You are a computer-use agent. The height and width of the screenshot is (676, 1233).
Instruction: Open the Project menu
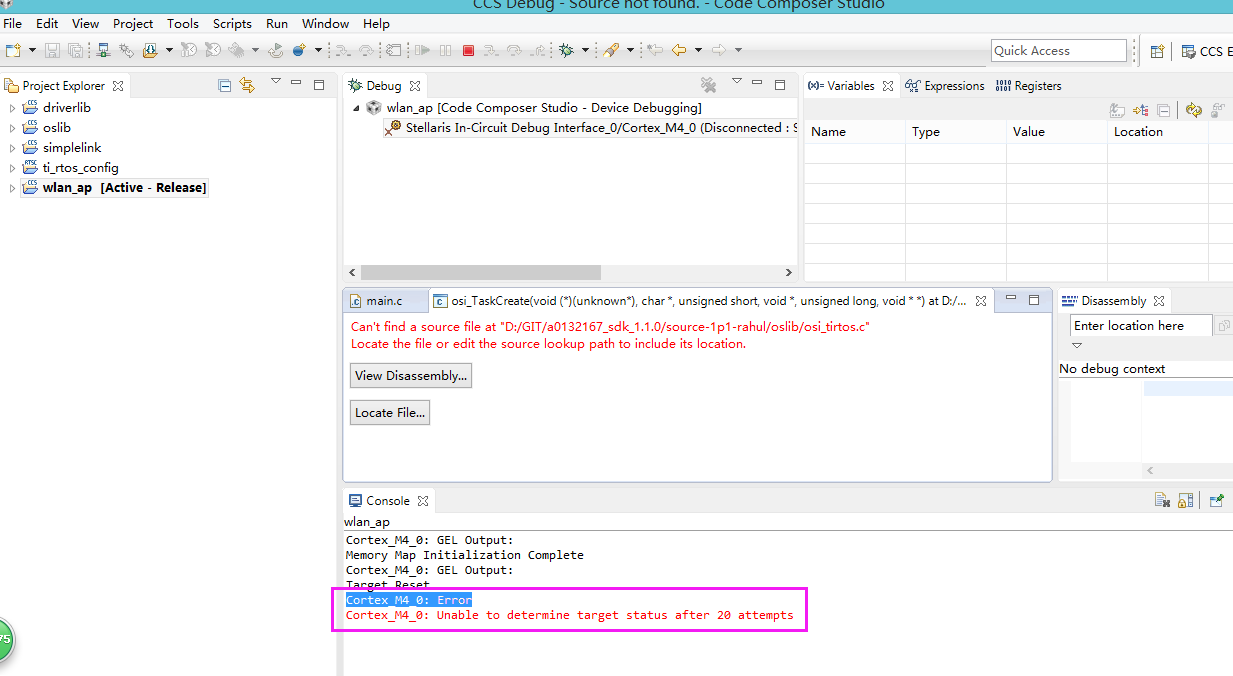click(x=133, y=23)
